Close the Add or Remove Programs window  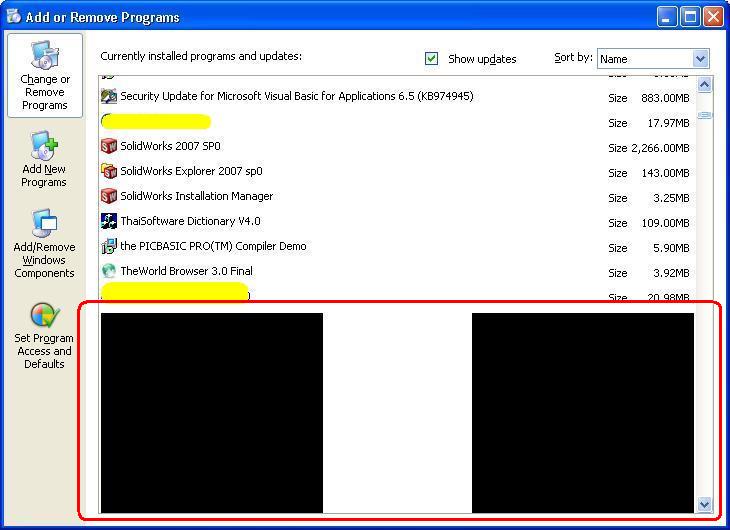713,17
